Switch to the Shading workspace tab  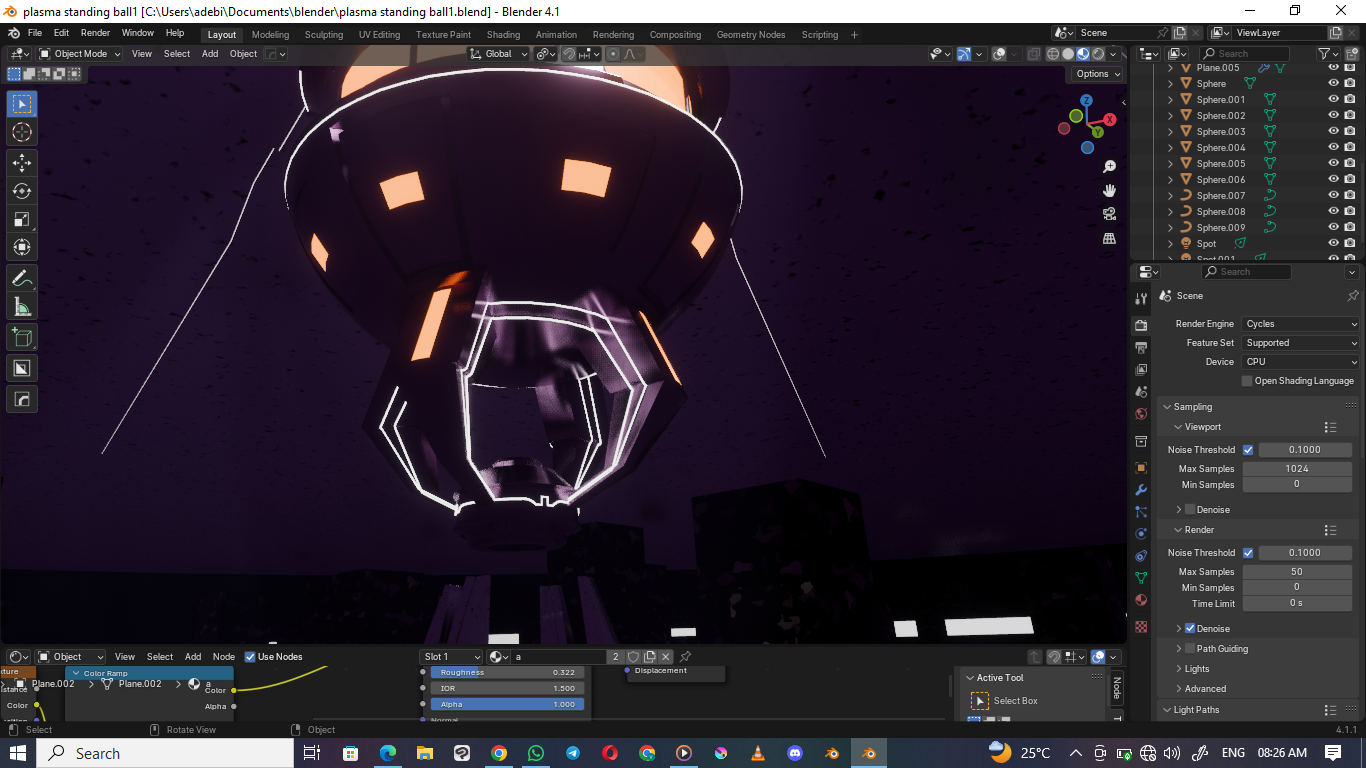[503, 34]
